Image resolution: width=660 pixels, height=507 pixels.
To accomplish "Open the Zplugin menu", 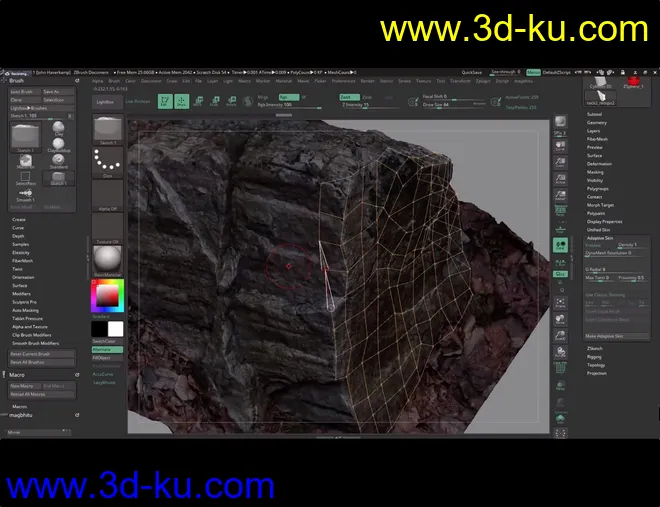I will pyautogui.click(x=483, y=81).
